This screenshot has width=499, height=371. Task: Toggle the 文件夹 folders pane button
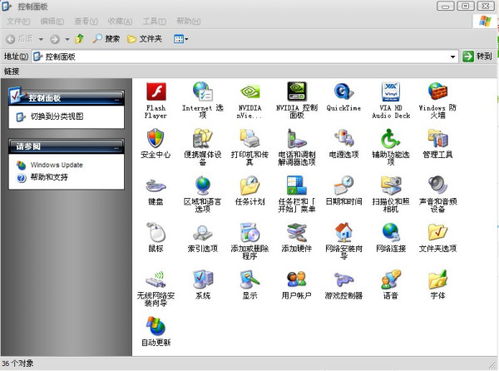144,39
